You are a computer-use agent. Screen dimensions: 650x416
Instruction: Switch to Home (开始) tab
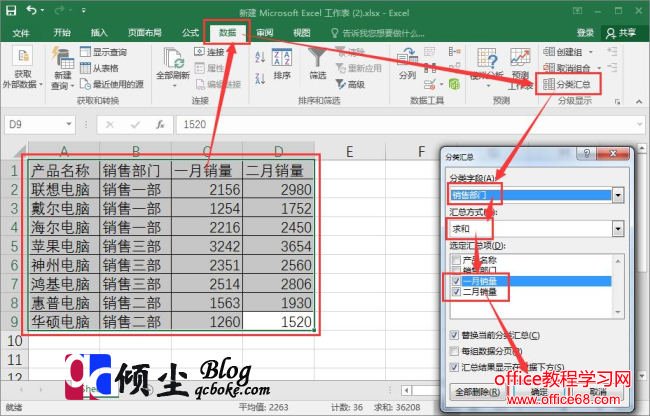coord(62,33)
